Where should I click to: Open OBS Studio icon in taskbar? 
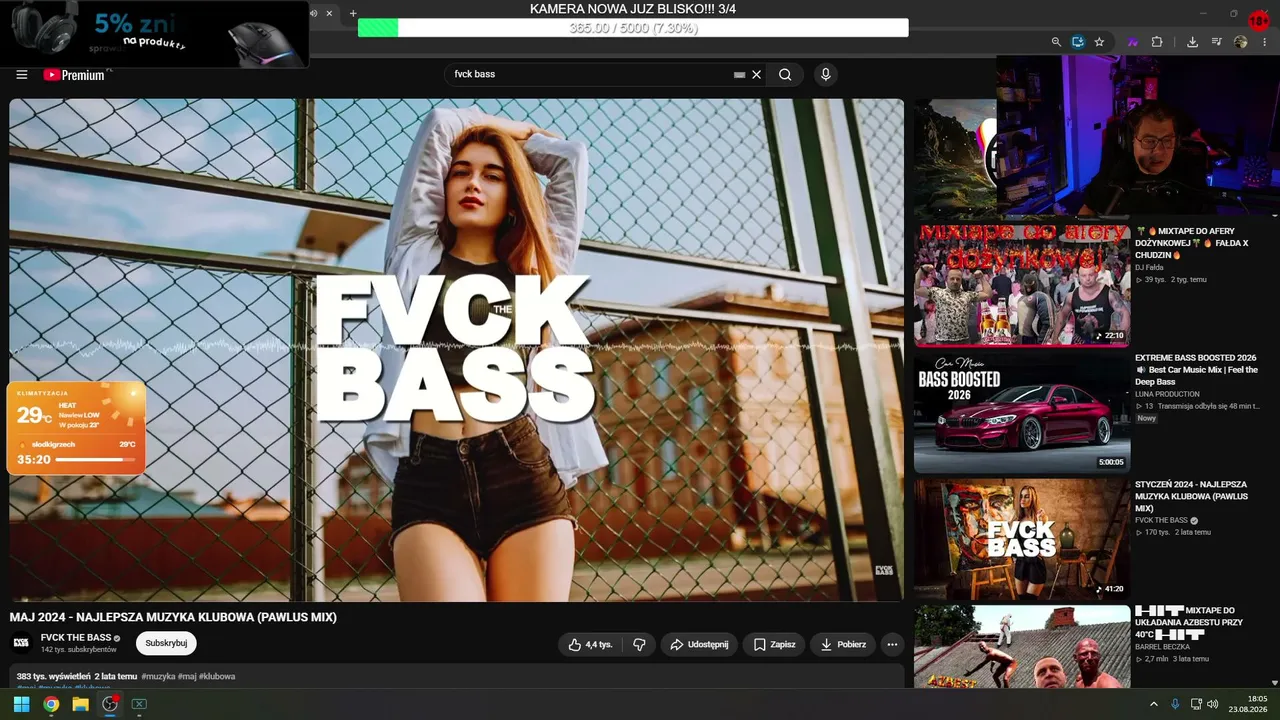click(110, 704)
